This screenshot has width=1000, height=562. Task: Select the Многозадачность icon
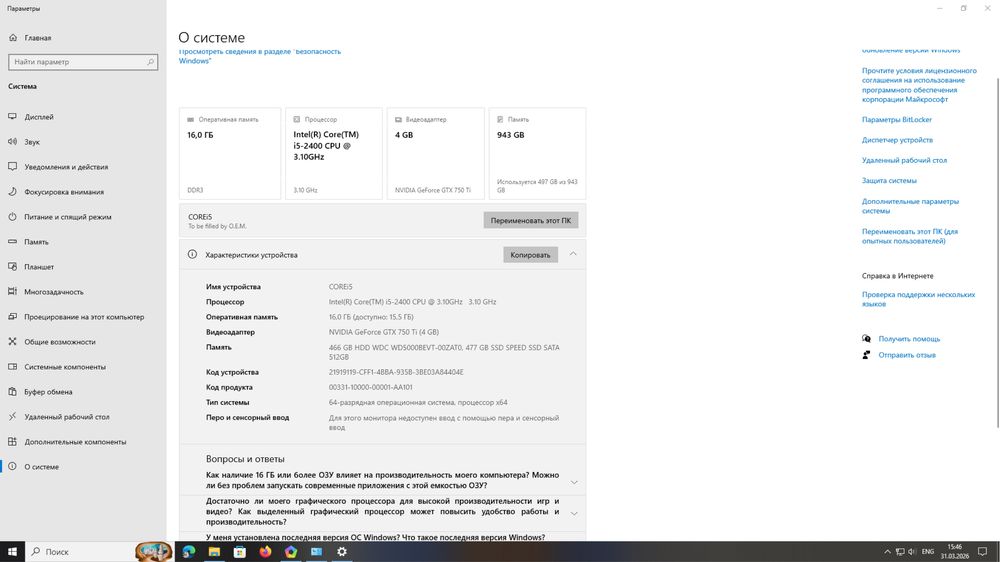pos(13,292)
